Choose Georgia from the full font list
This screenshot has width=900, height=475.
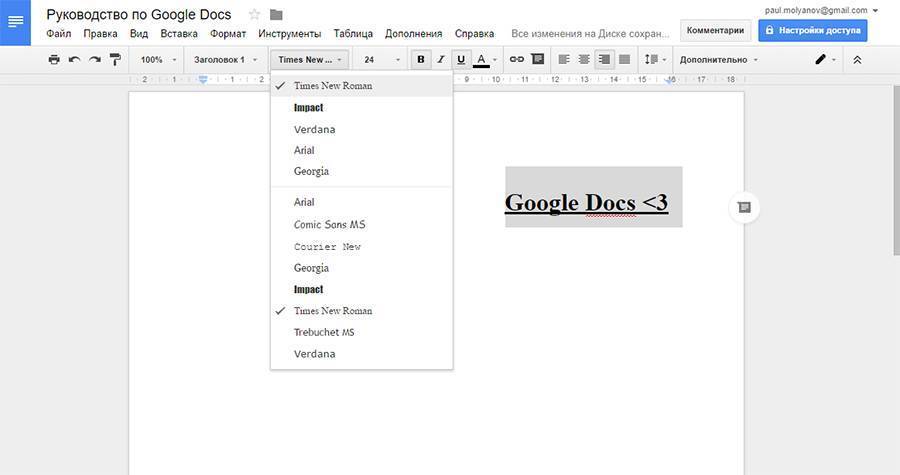(x=362, y=268)
